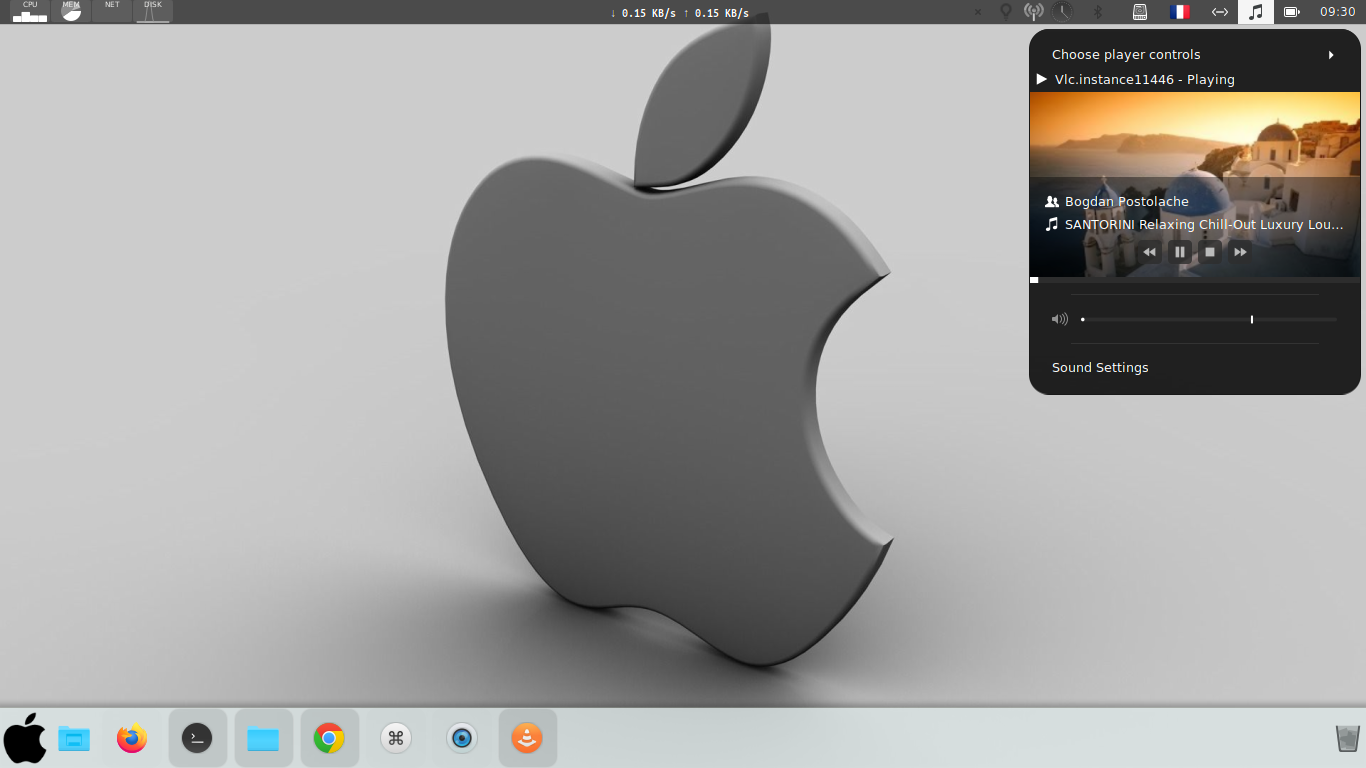Open Sound Settings
The width and height of the screenshot is (1366, 768).
click(1100, 367)
